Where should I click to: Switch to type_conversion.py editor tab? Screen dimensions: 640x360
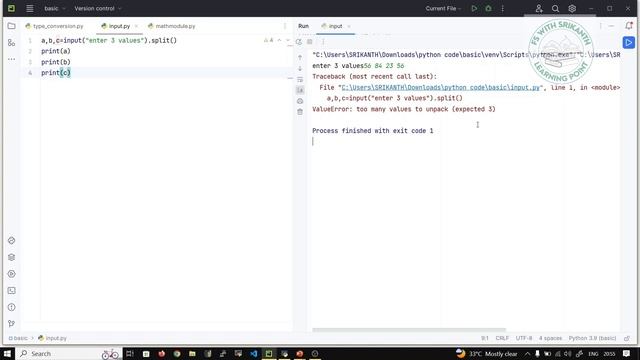(54, 26)
